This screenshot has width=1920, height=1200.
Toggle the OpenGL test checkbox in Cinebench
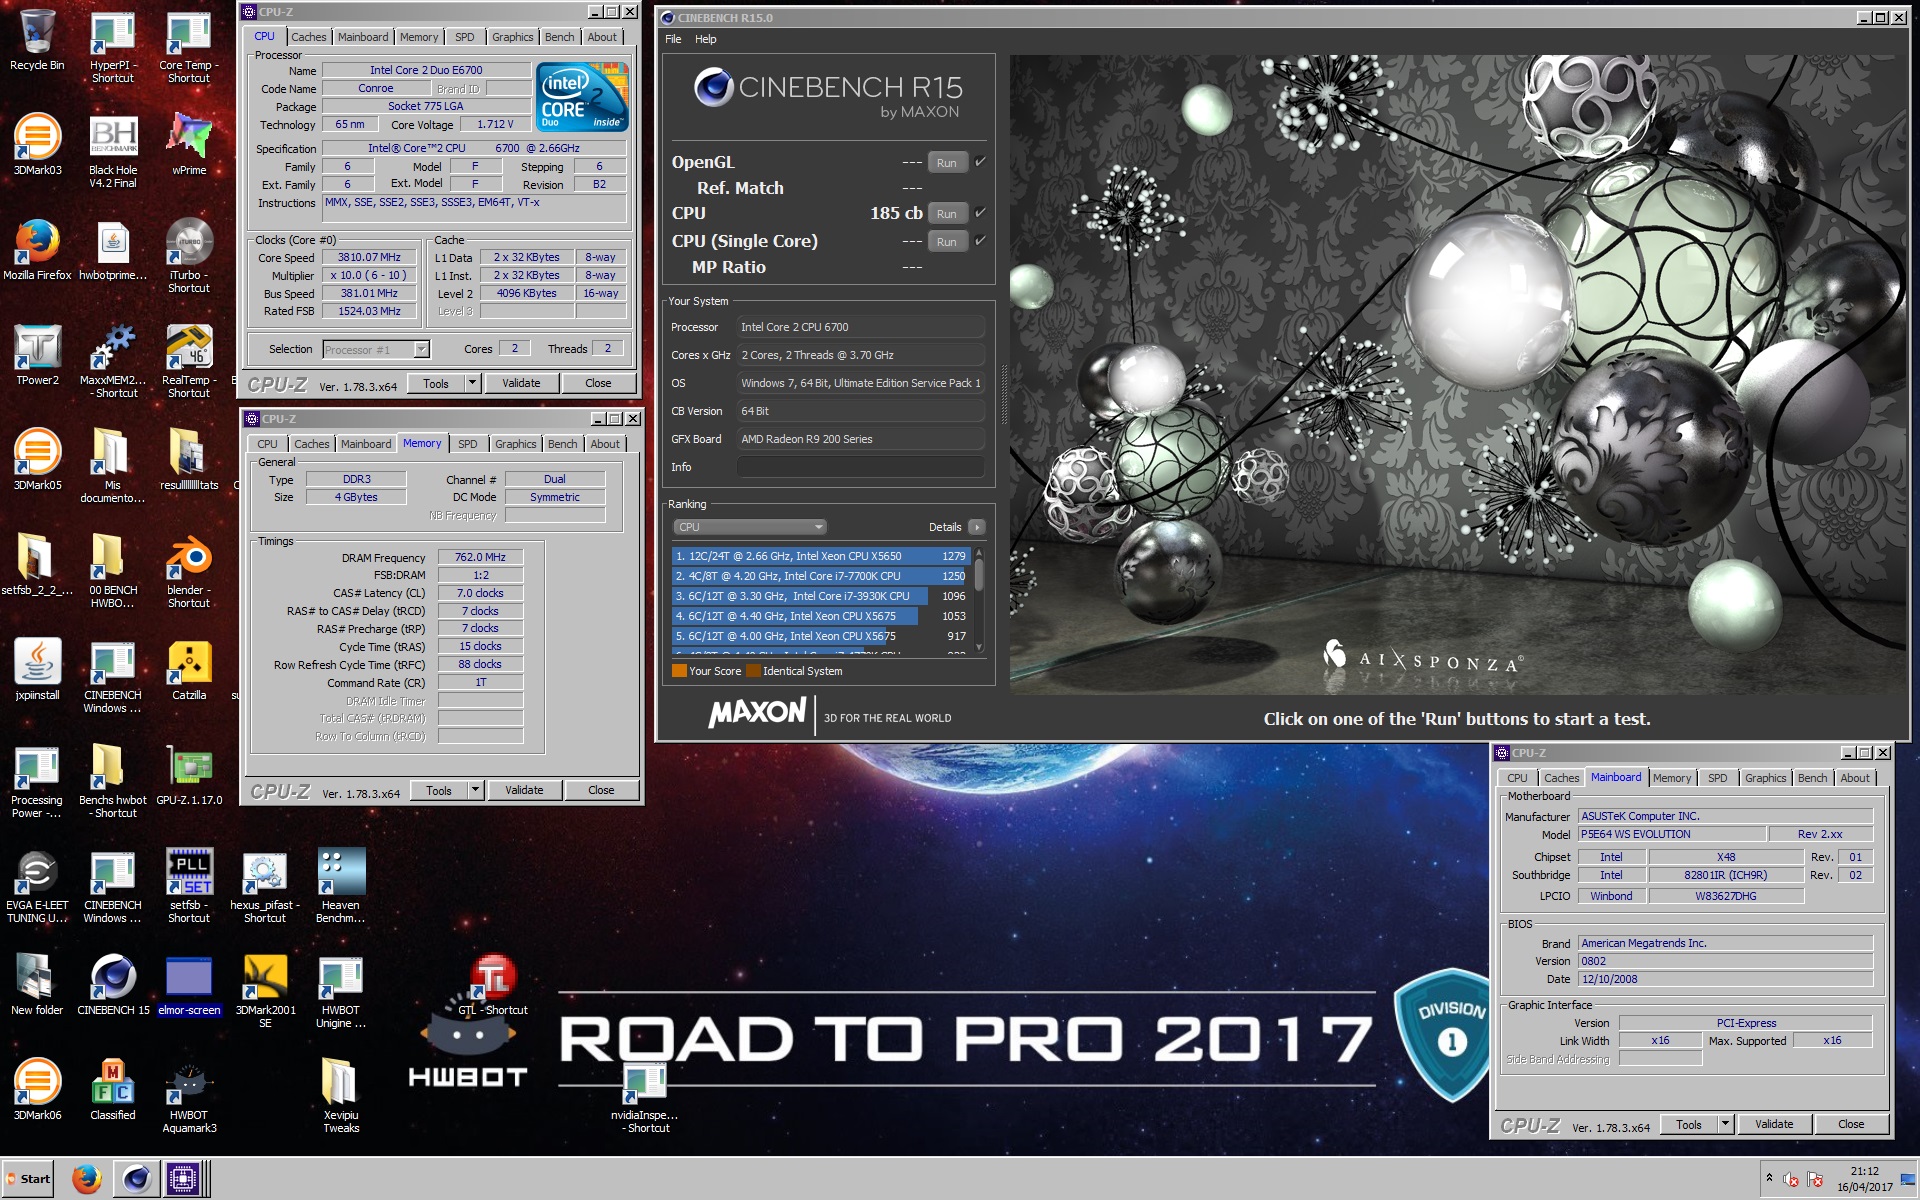[980, 161]
